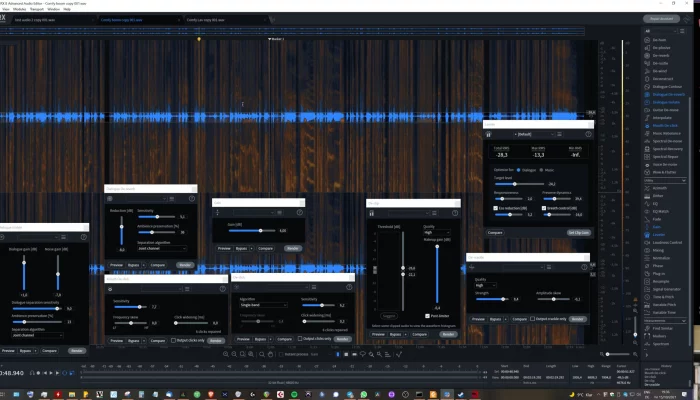Open help in the Leveler window
The width and height of the screenshot is (700, 400).
pos(588,134)
